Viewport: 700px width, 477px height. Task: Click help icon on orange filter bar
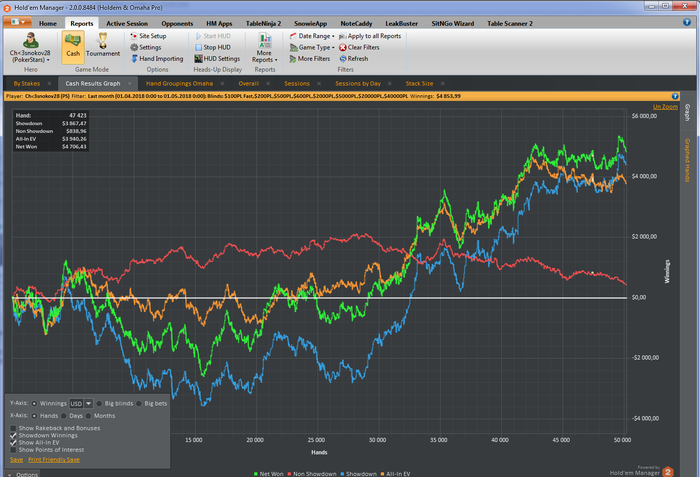click(x=675, y=96)
